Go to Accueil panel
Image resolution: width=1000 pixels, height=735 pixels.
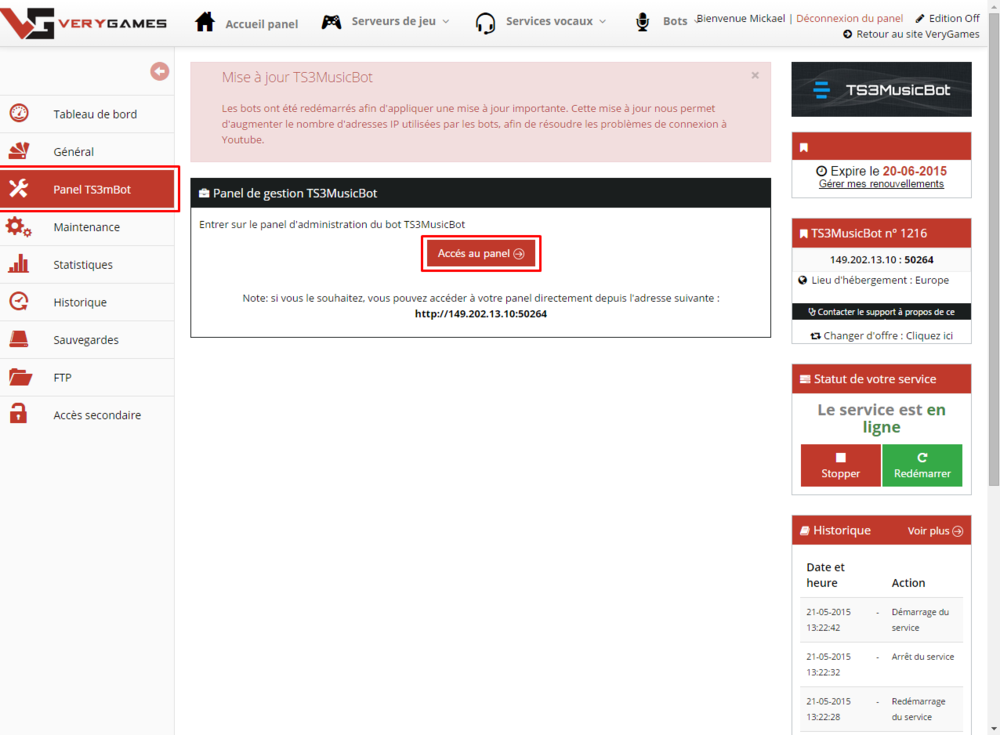pos(247,22)
